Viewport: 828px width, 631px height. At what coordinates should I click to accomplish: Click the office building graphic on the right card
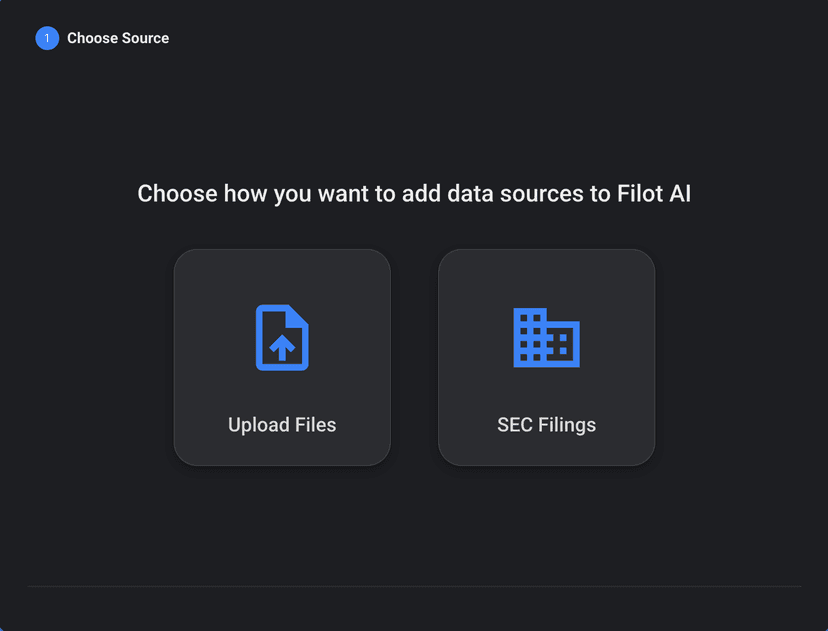546,338
